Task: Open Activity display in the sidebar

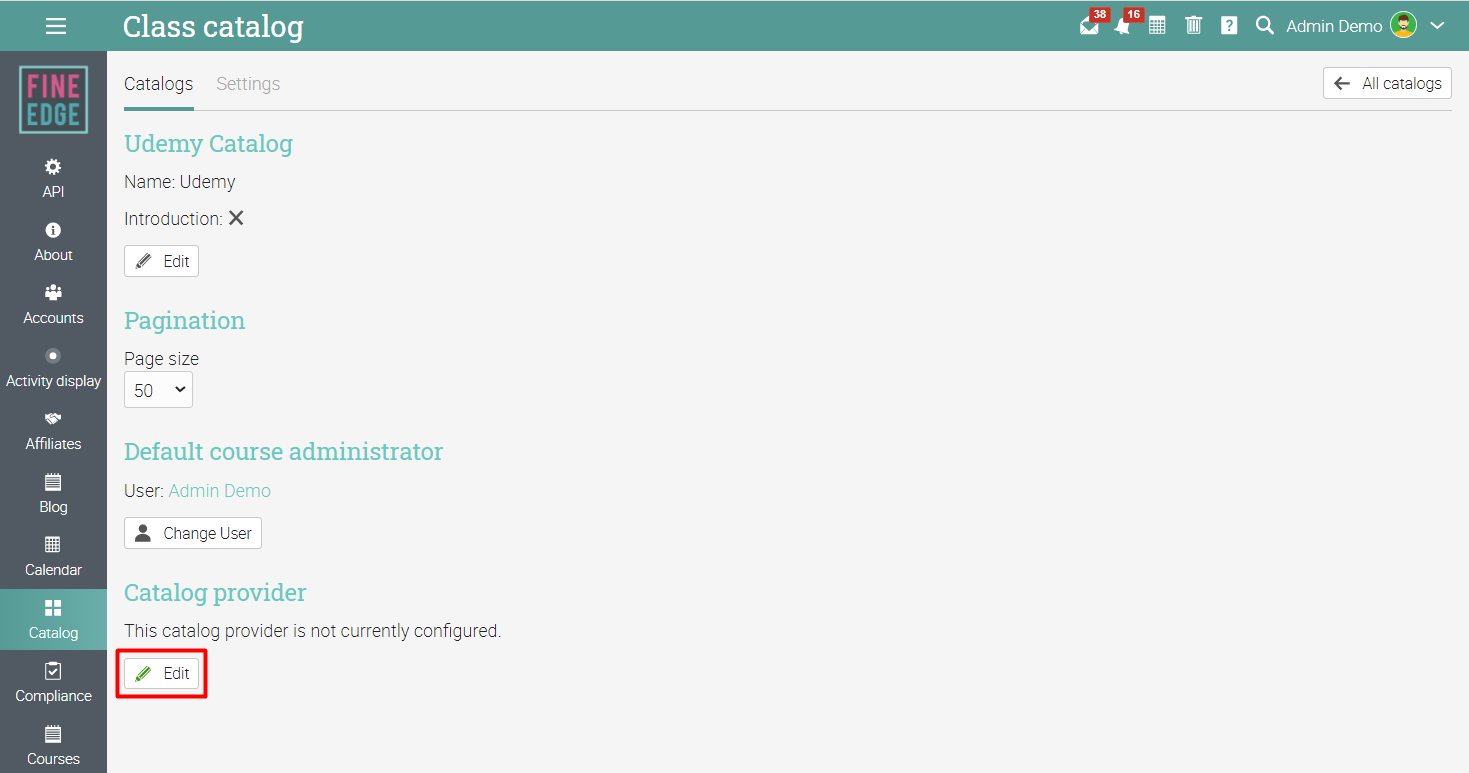Action: click(53, 368)
